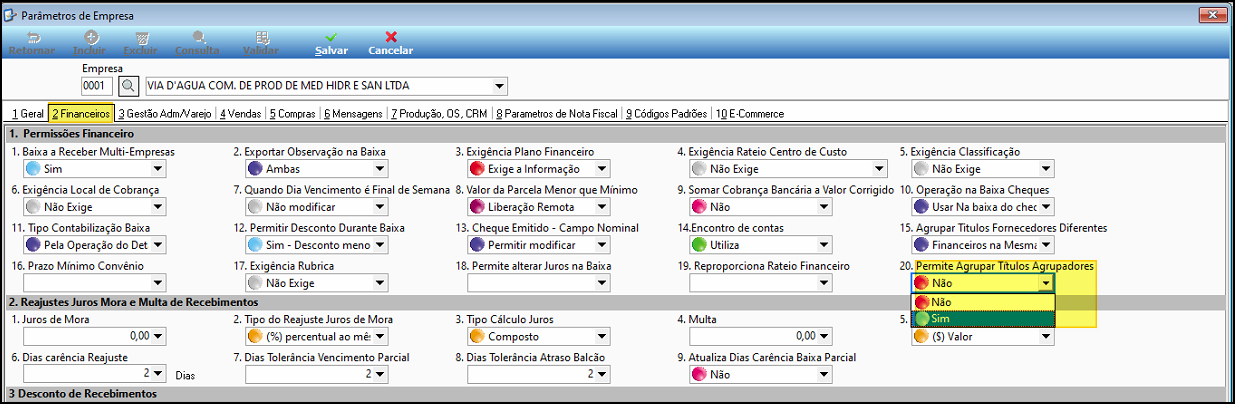Viewport: 1235px width, 404px height.
Task: Open Tipo Cálculo Juros dropdown
Action: click(601, 336)
